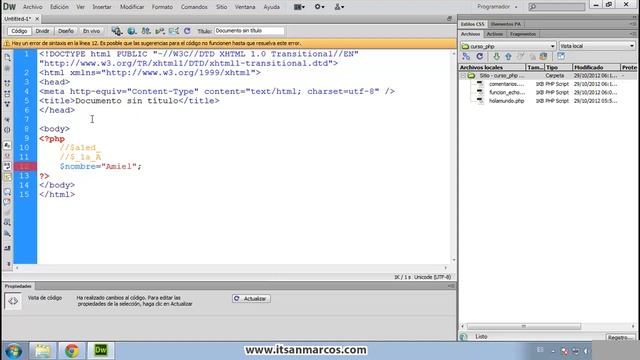Image resolution: width=640 pixels, height=360 pixels.
Task: Click synchronize with remote server icon
Action: coord(543,57)
